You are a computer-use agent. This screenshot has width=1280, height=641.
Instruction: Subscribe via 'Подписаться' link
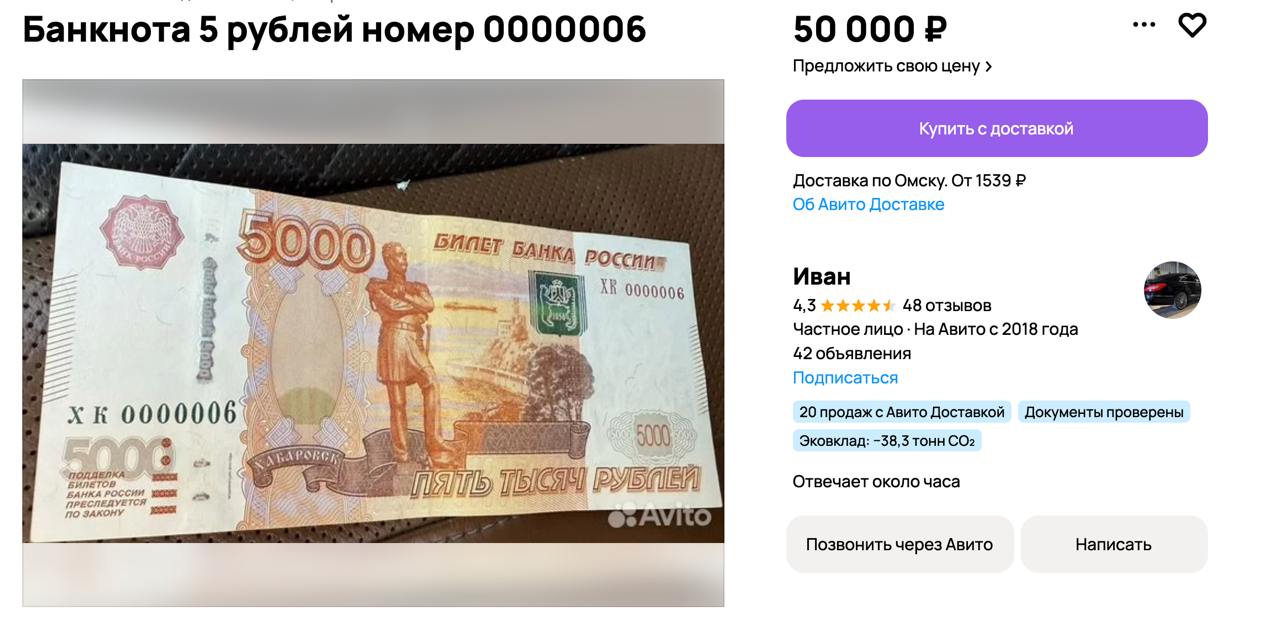pos(845,377)
